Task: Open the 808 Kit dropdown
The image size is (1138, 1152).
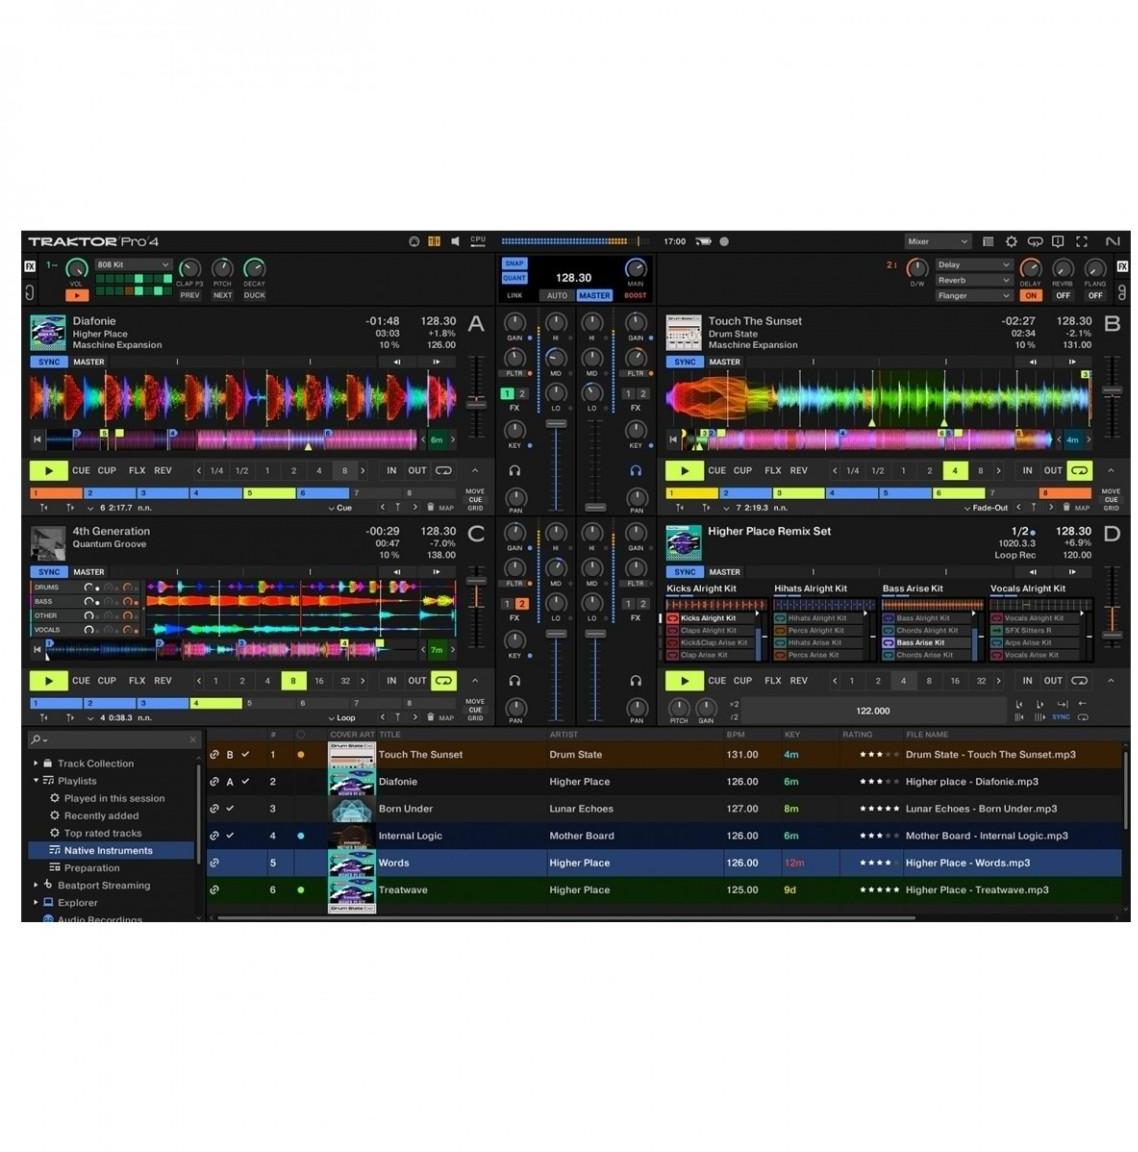Action: (133, 265)
